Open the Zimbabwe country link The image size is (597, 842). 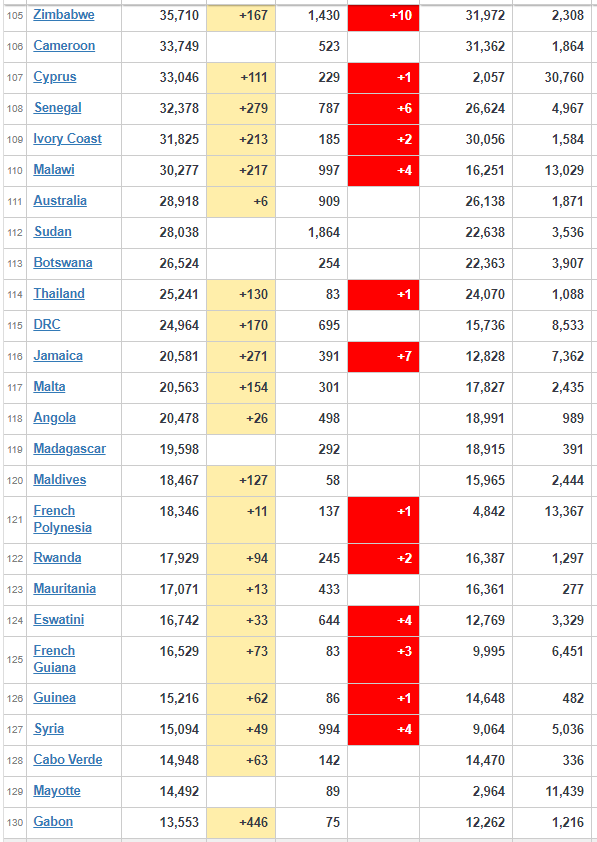point(64,14)
